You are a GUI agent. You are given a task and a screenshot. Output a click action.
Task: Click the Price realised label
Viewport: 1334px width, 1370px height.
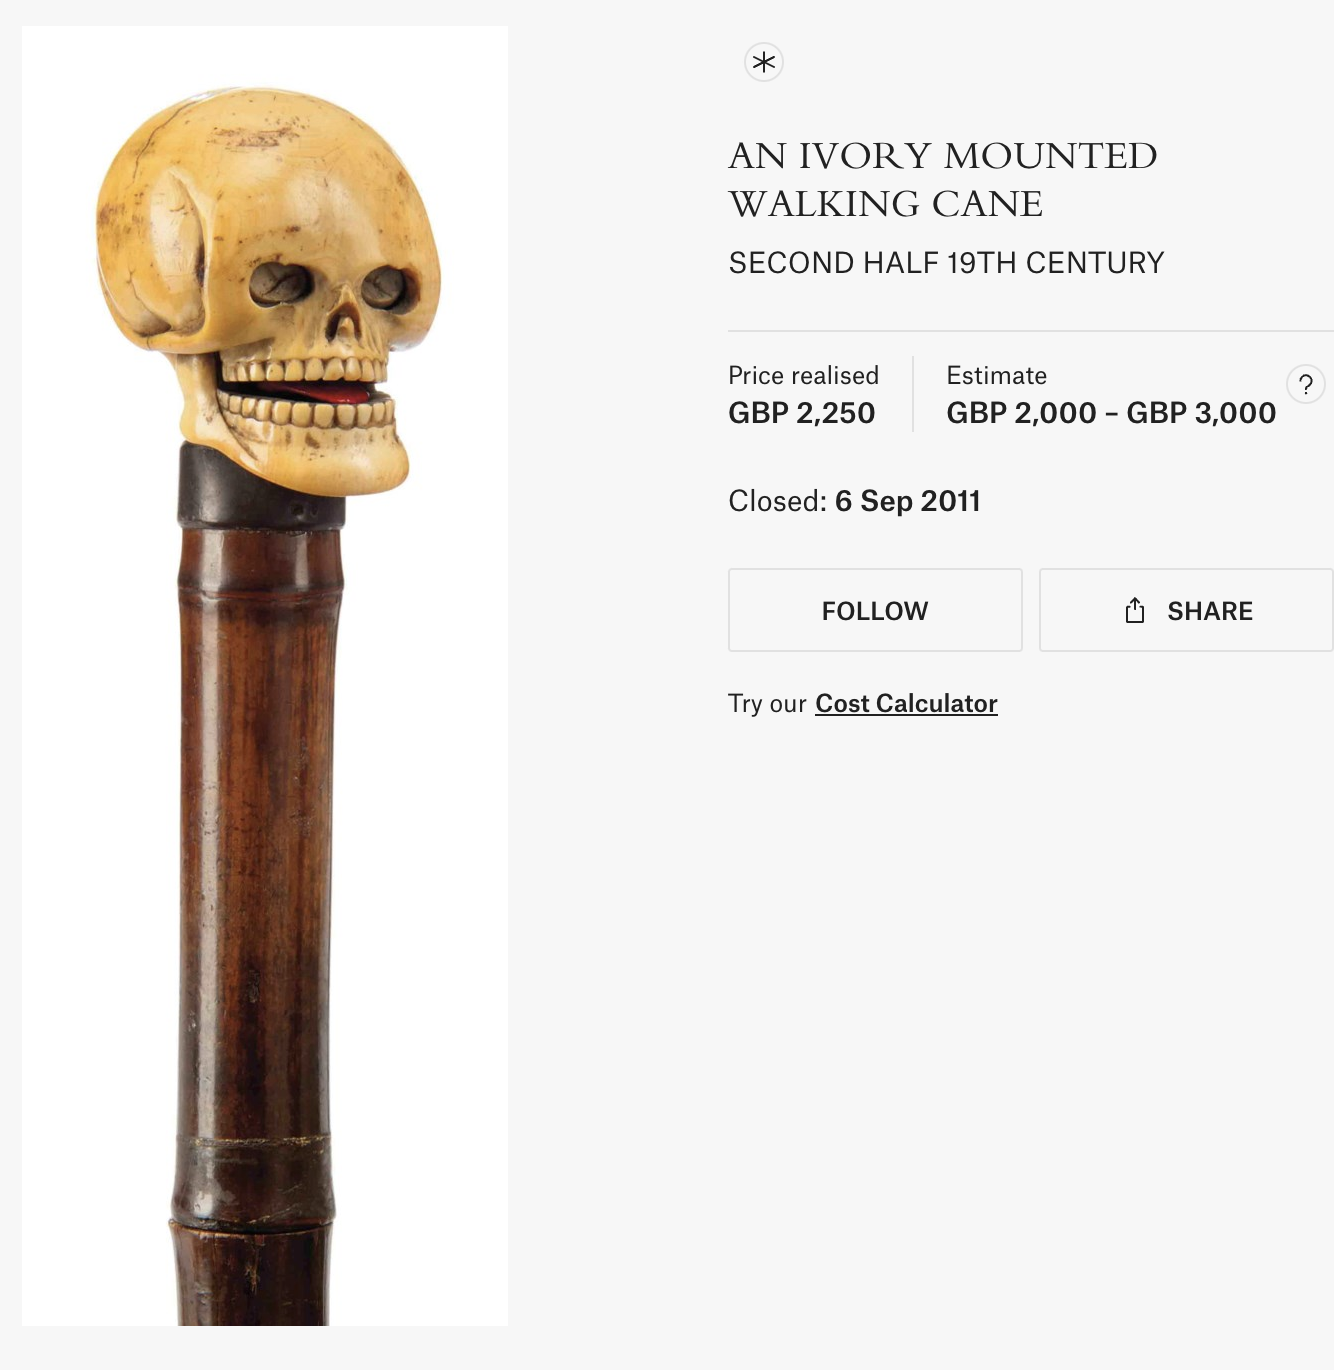pyautogui.click(x=803, y=375)
